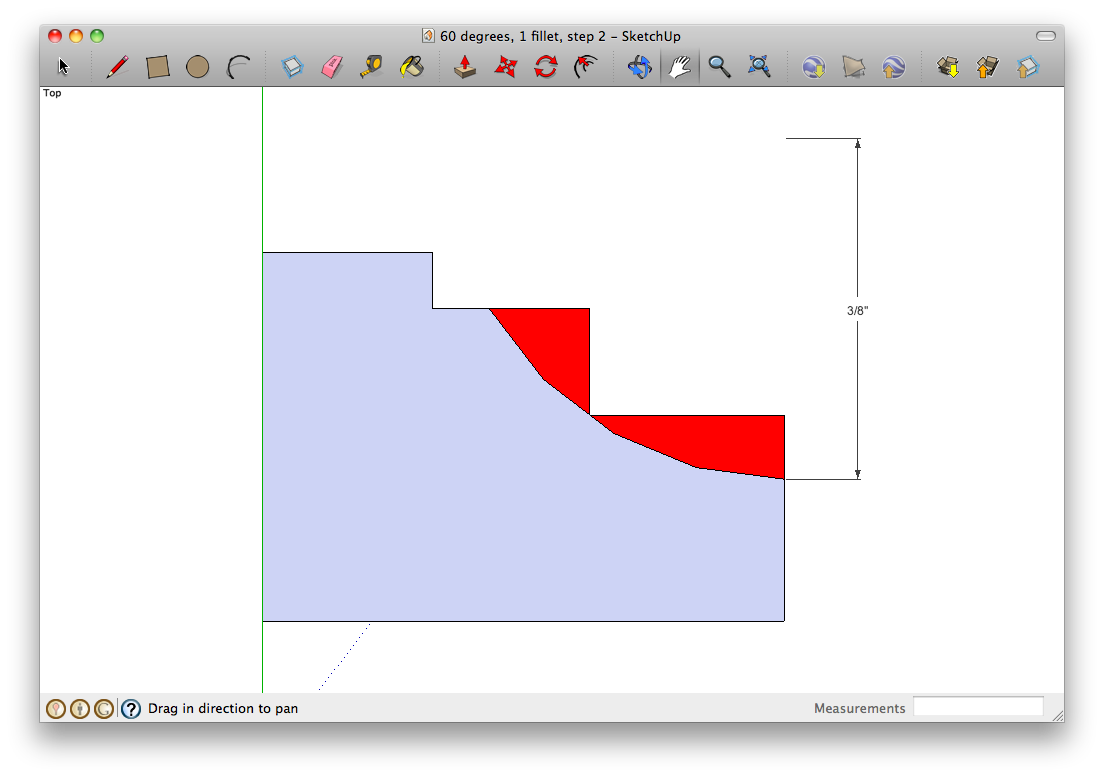Select the Arc tool
The width and height of the screenshot is (1104, 777).
pos(238,66)
